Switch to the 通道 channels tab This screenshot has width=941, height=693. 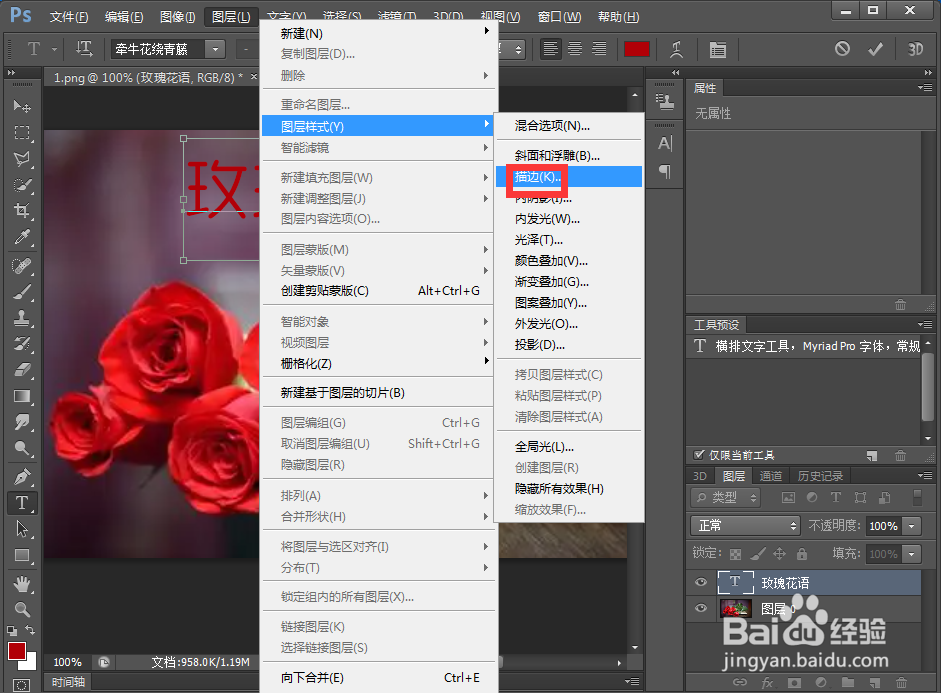point(771,475)
